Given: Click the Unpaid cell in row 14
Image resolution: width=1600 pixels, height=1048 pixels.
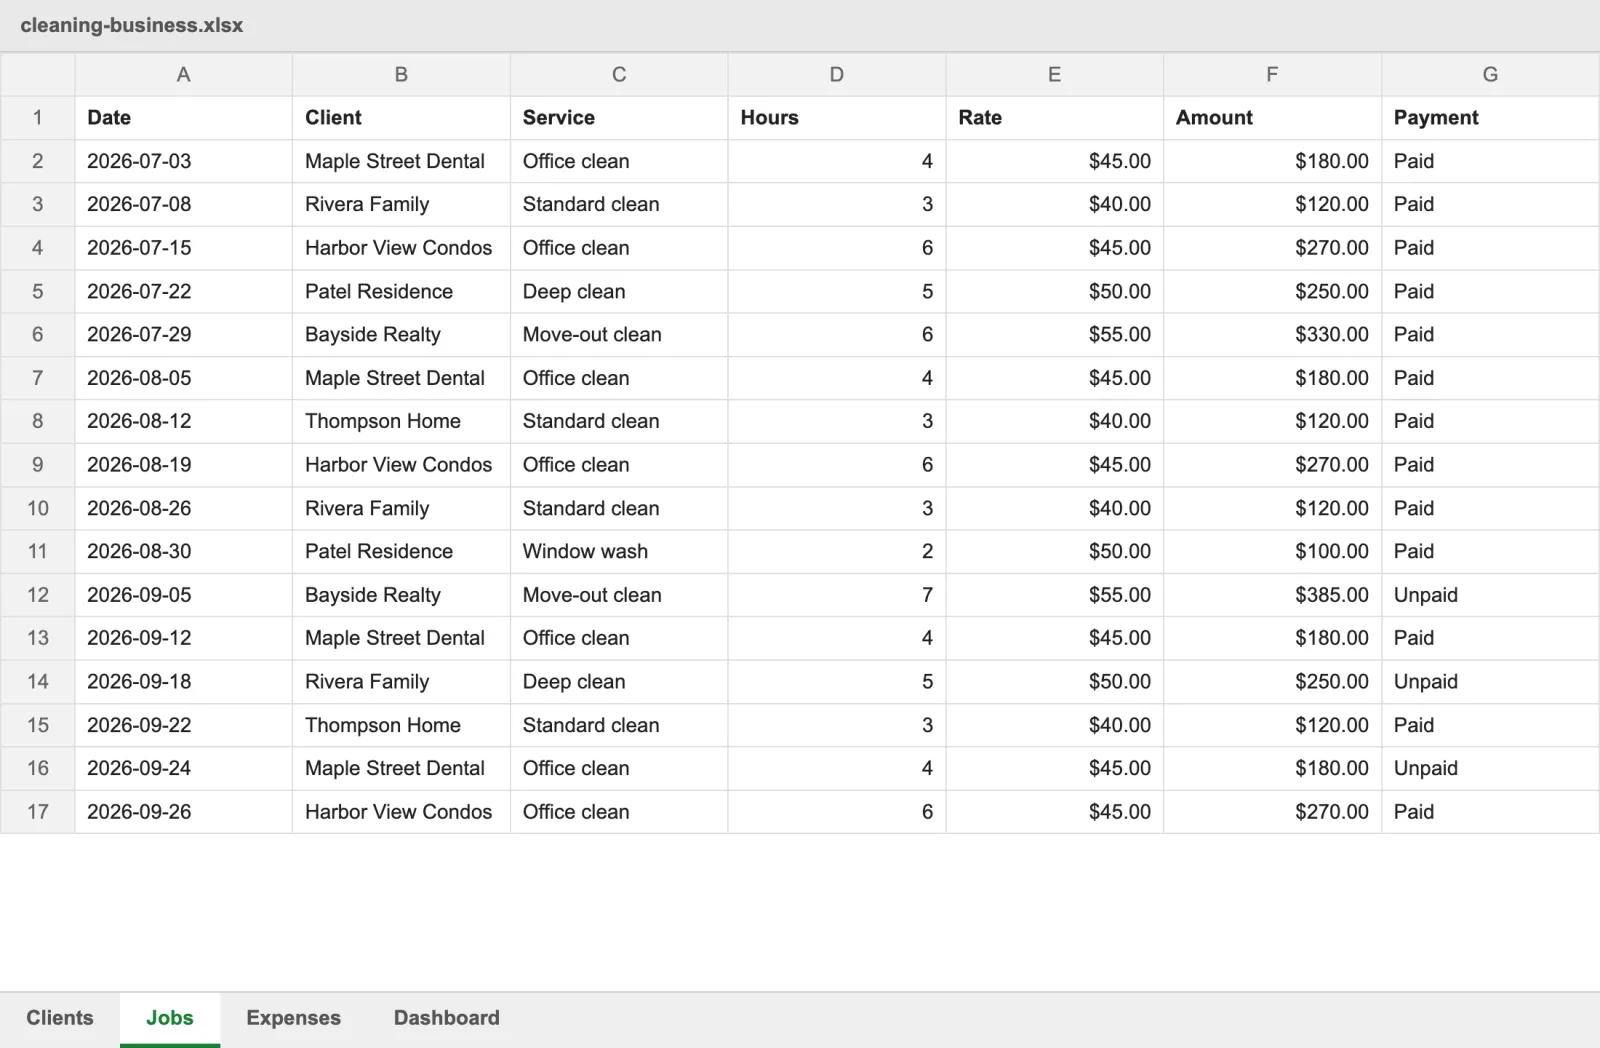Looking at the screenshot, I should pos(1490,682).
